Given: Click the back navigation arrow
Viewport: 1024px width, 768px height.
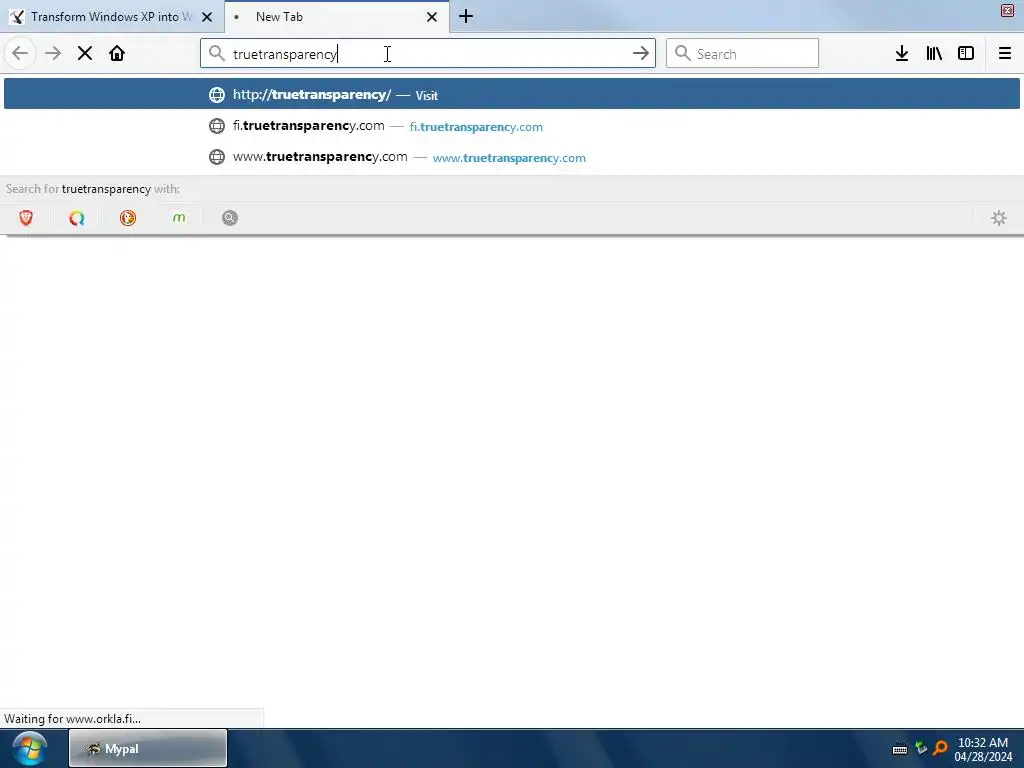Looking at the screenshot, I should (20, 54).
